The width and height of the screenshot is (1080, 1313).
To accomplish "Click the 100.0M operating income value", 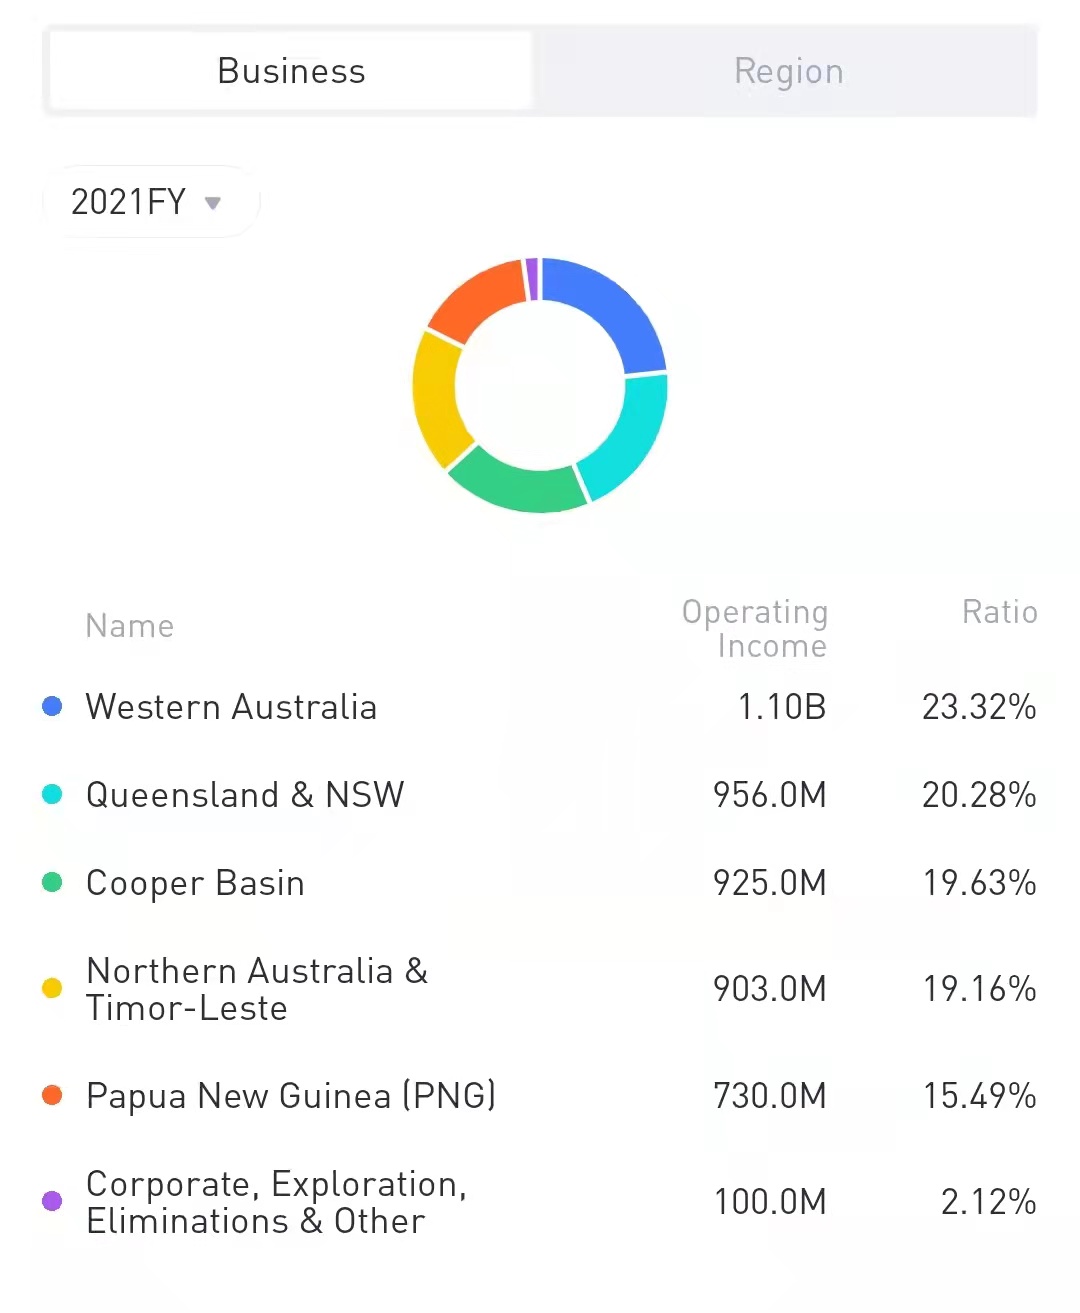I will [x=770, y=1202].
